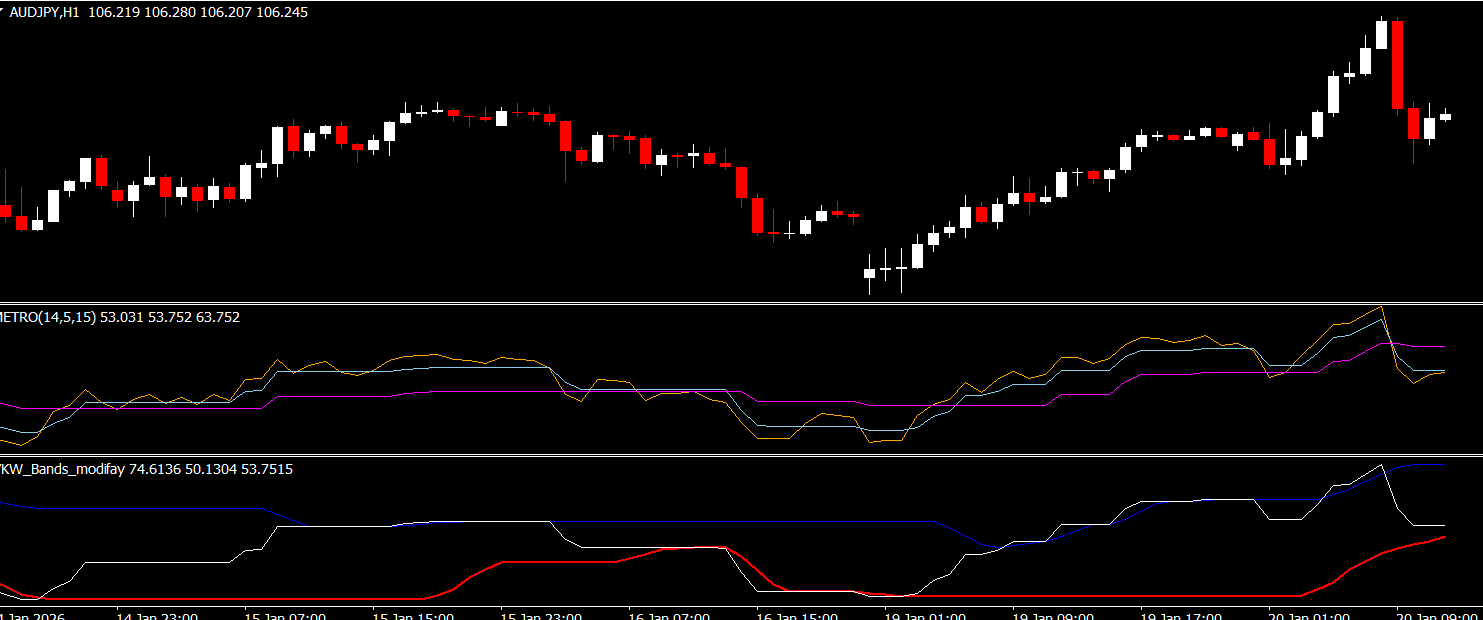Click the separator between price chart and METRO
1483x620 pixels.
[741, 303]
